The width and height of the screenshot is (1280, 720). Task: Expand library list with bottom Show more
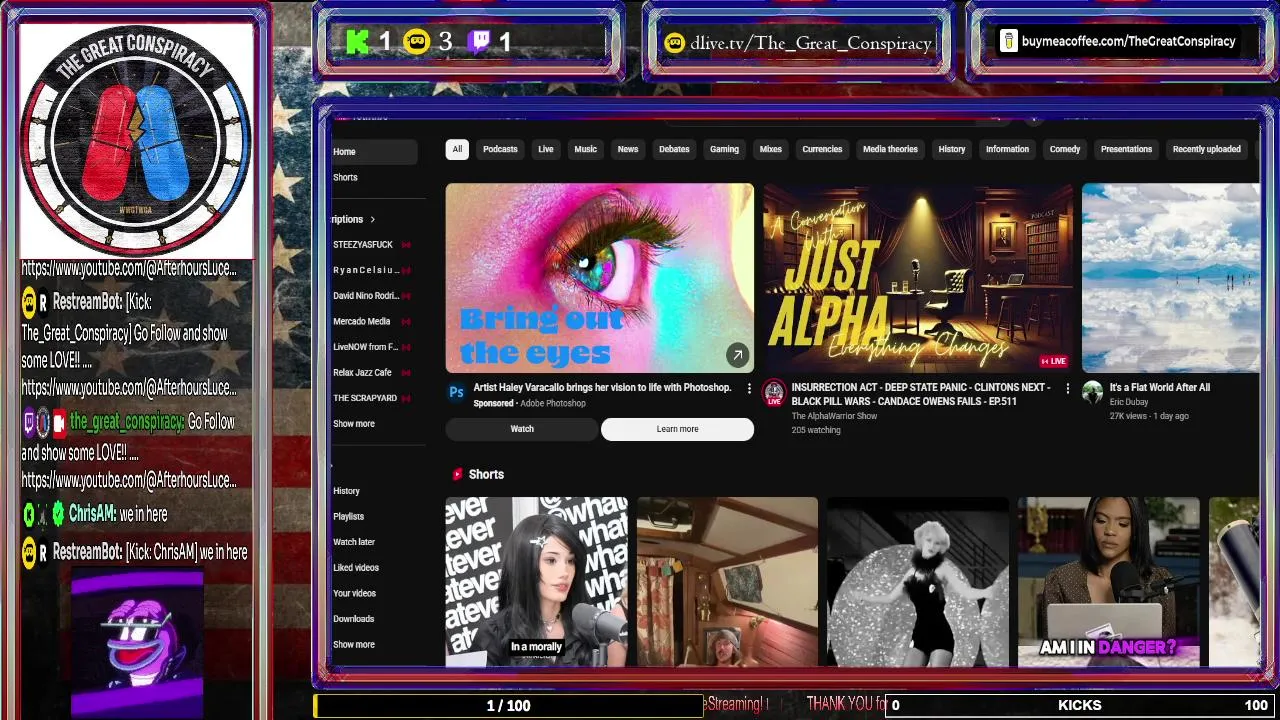[354, 645]
